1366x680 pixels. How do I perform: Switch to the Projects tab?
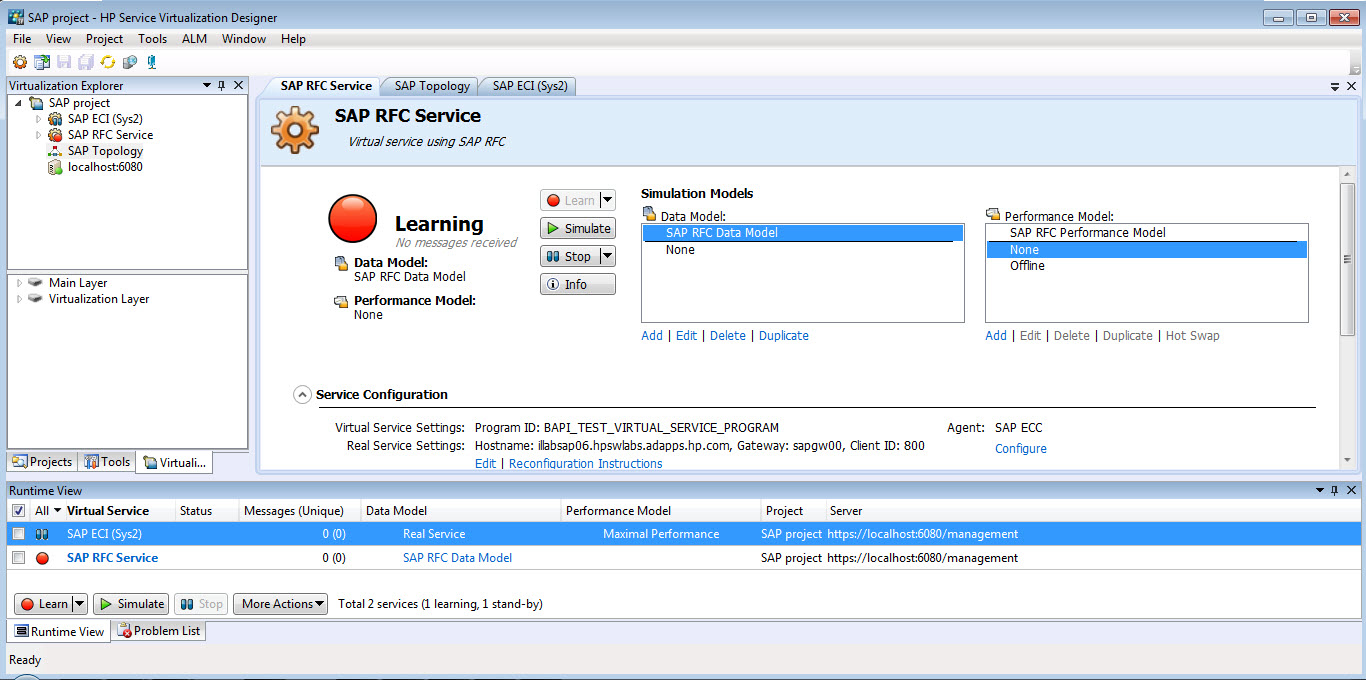(x=42, y=462)
